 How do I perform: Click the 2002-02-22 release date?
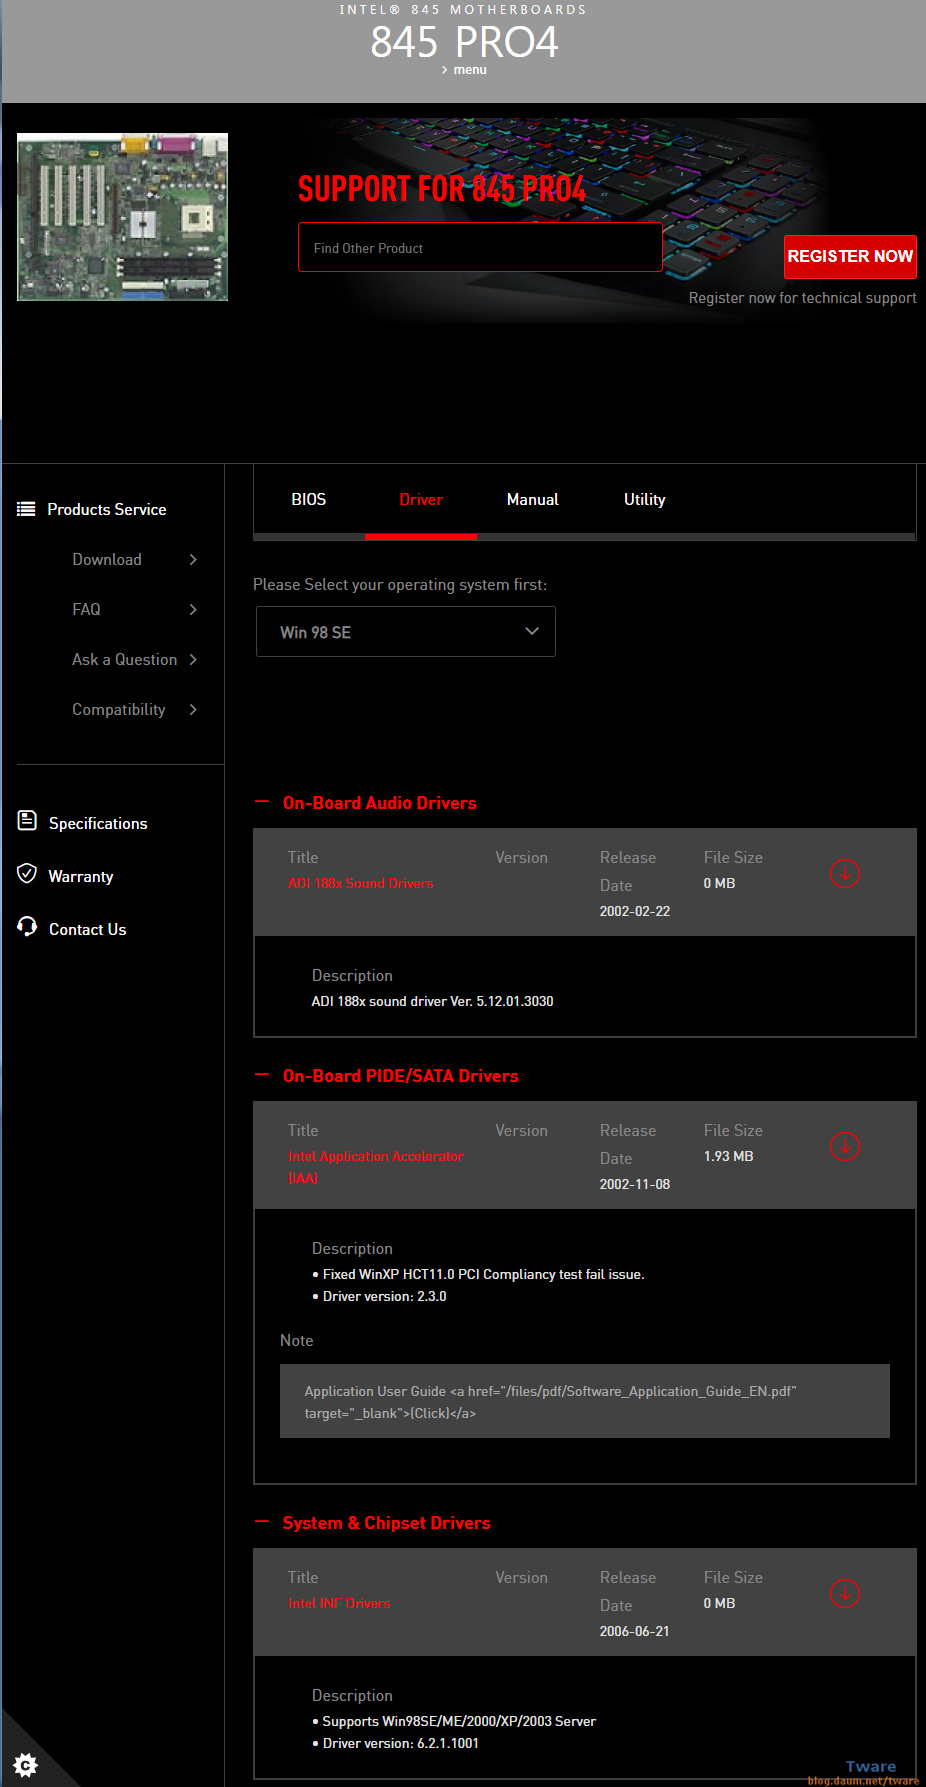[x=635, y=911]
